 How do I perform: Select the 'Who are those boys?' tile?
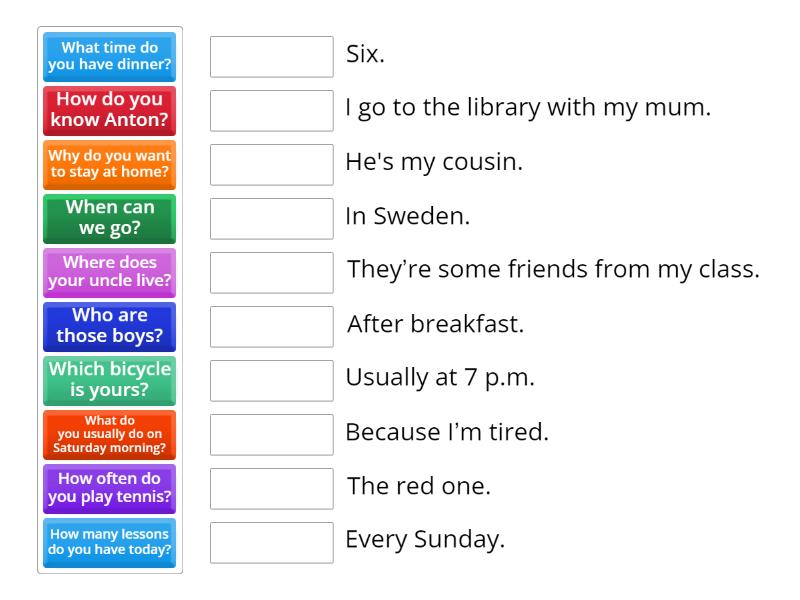click(109, 327)
